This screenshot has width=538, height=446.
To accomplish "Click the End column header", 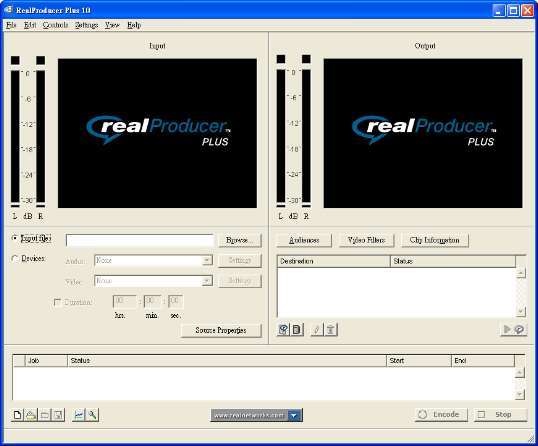I will [483, 361].
